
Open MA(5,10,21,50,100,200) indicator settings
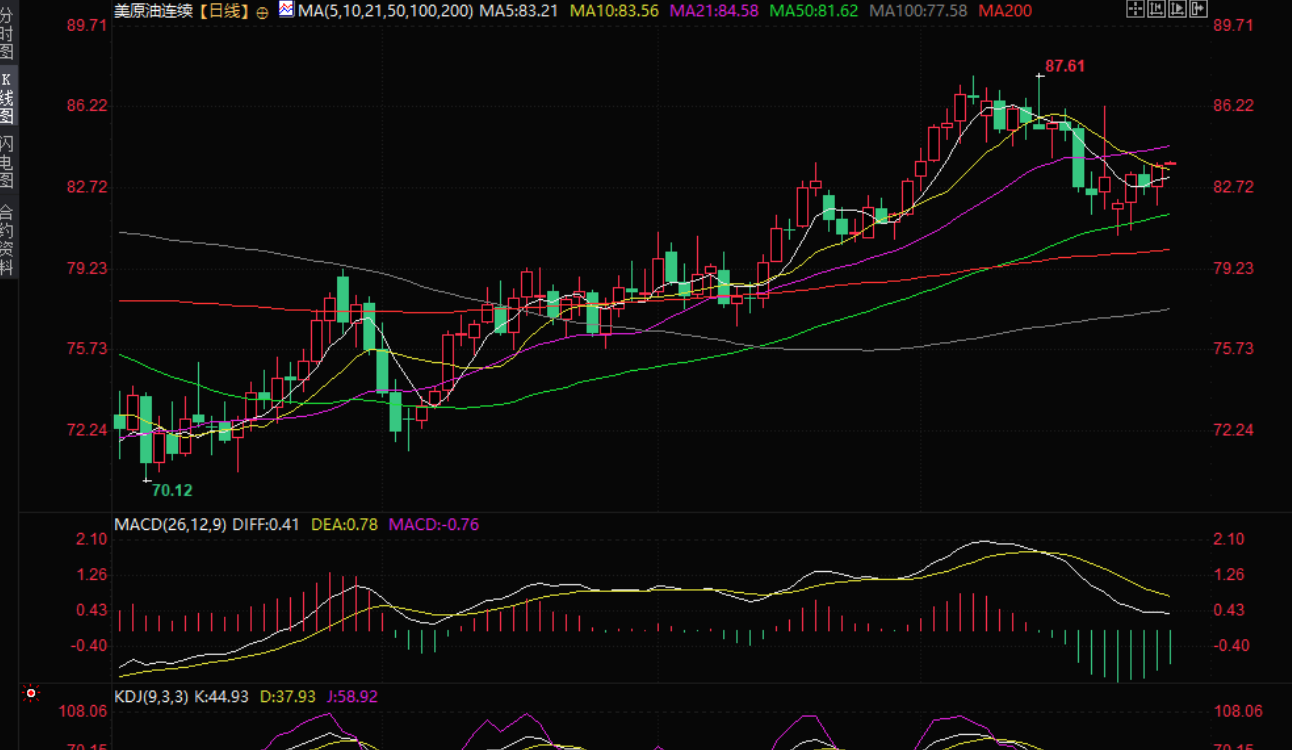385,11
